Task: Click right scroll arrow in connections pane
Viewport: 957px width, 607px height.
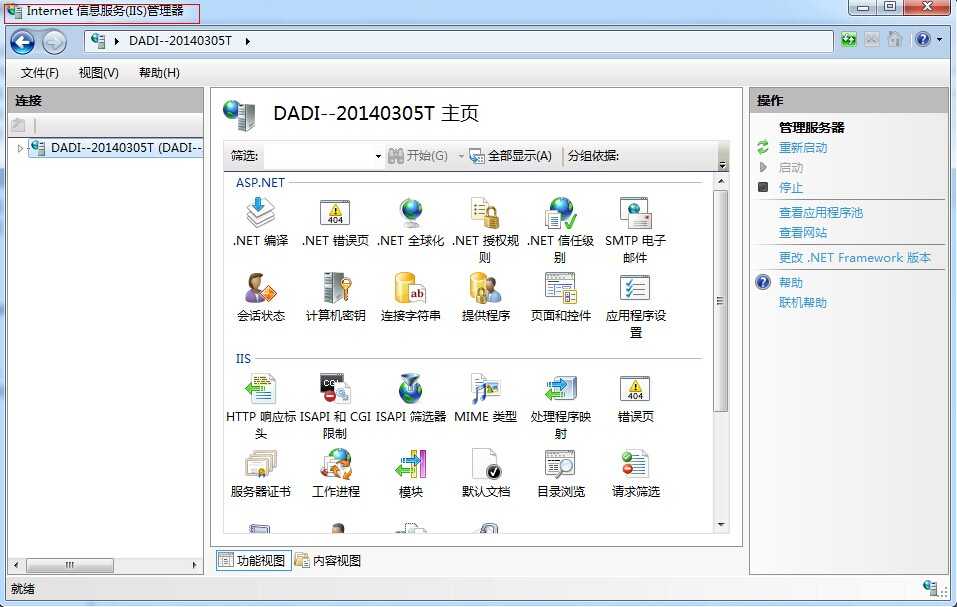Action: [x=194, y=565]
